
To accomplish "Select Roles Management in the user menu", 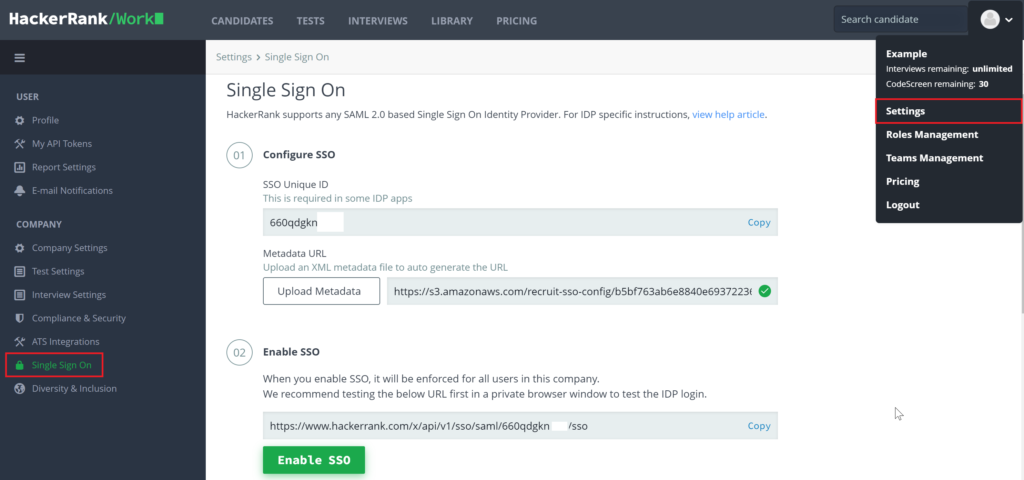I will coord(932,134).
